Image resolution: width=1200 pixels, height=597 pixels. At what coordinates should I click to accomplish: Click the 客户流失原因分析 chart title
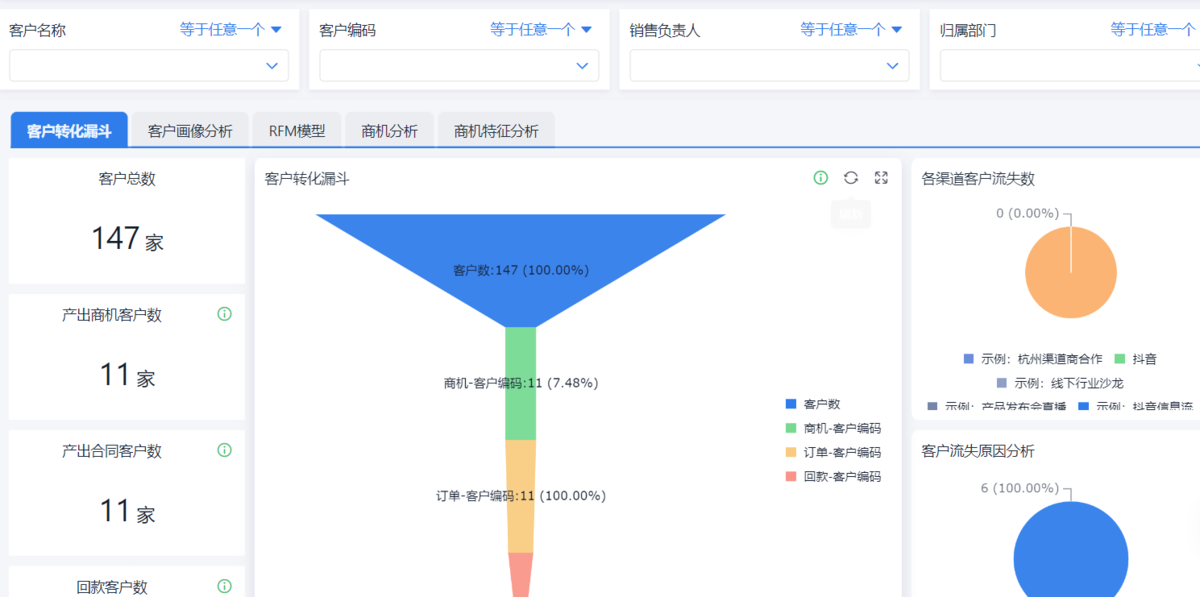[x=978, y=451]
